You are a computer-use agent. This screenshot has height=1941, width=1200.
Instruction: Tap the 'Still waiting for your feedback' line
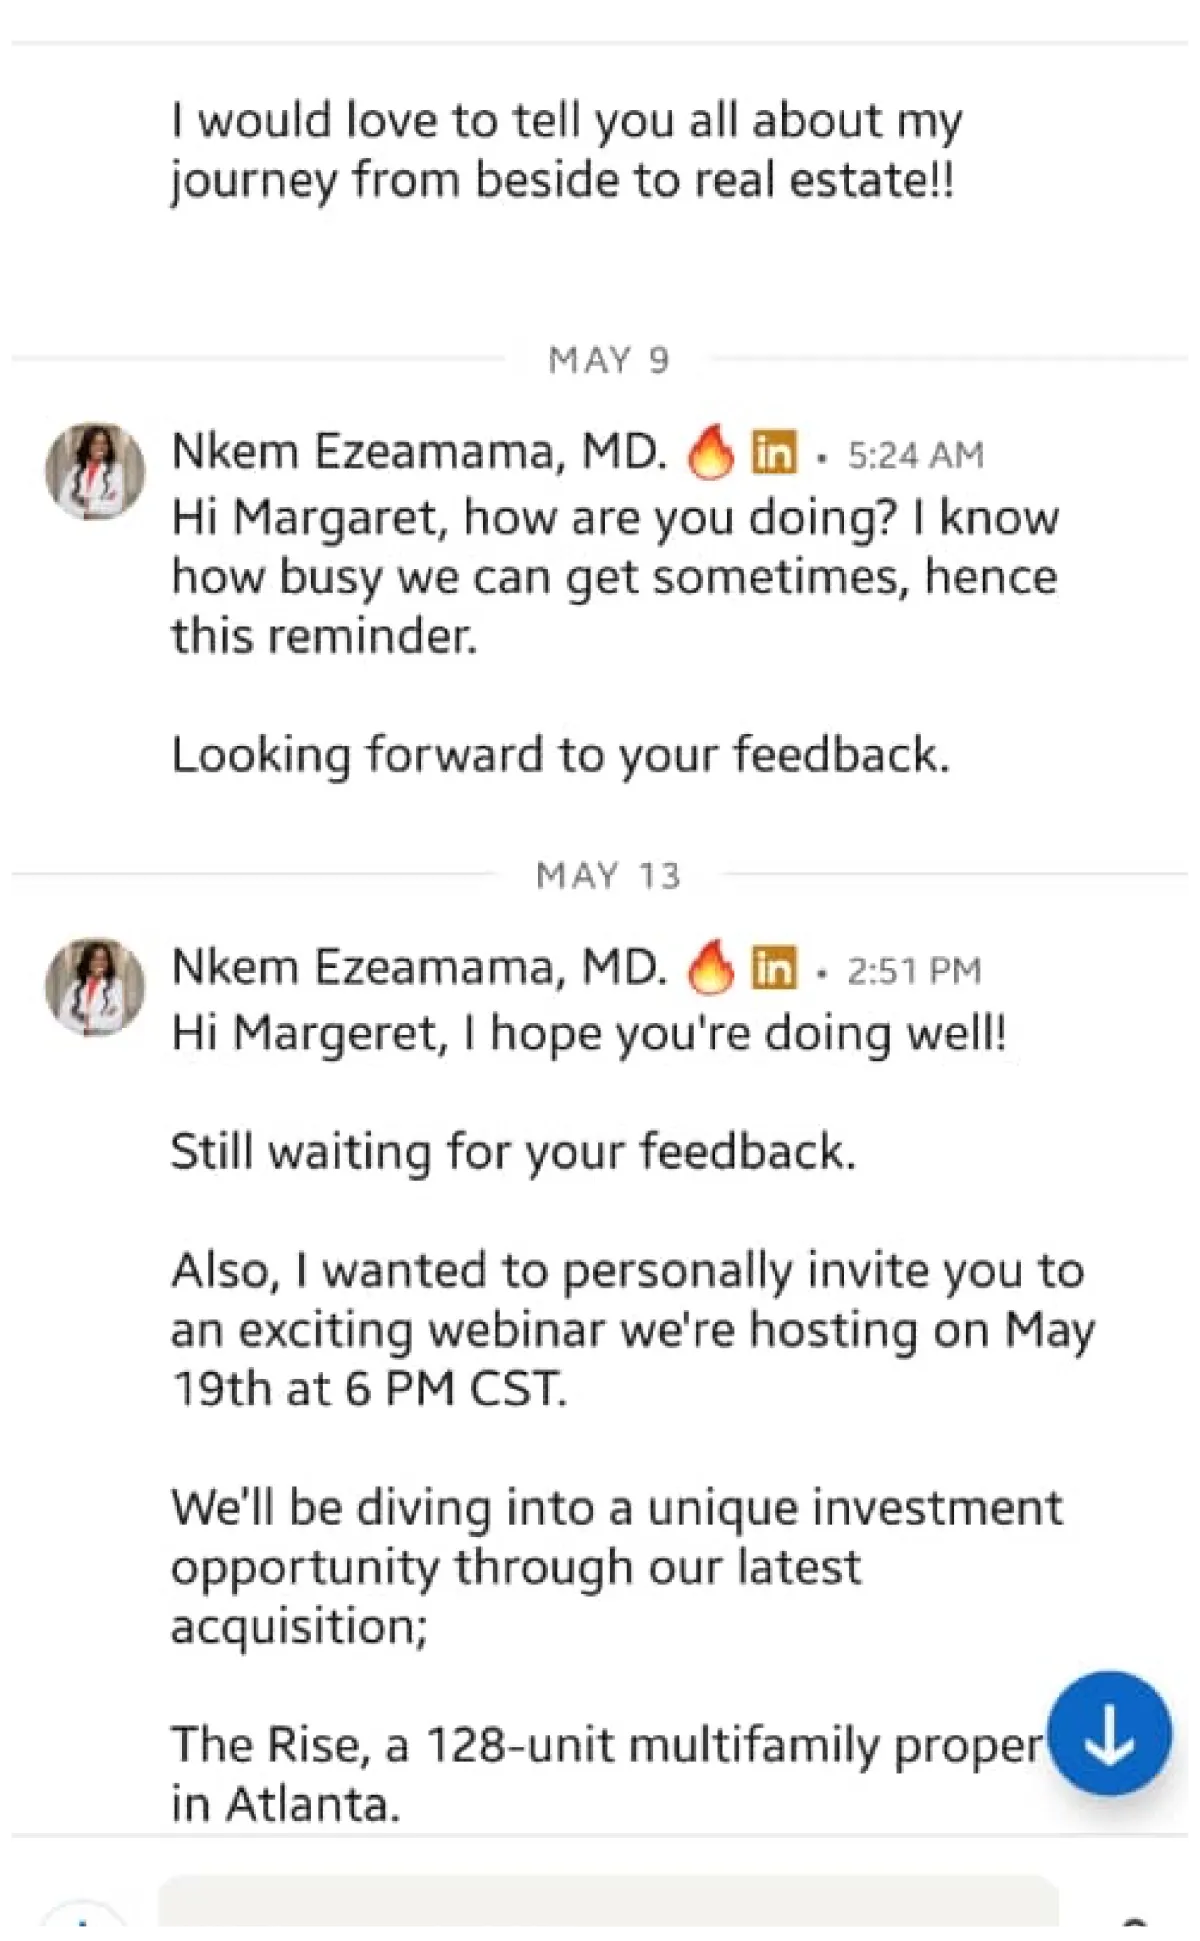pyautogui.click(x=513, y=1152)
